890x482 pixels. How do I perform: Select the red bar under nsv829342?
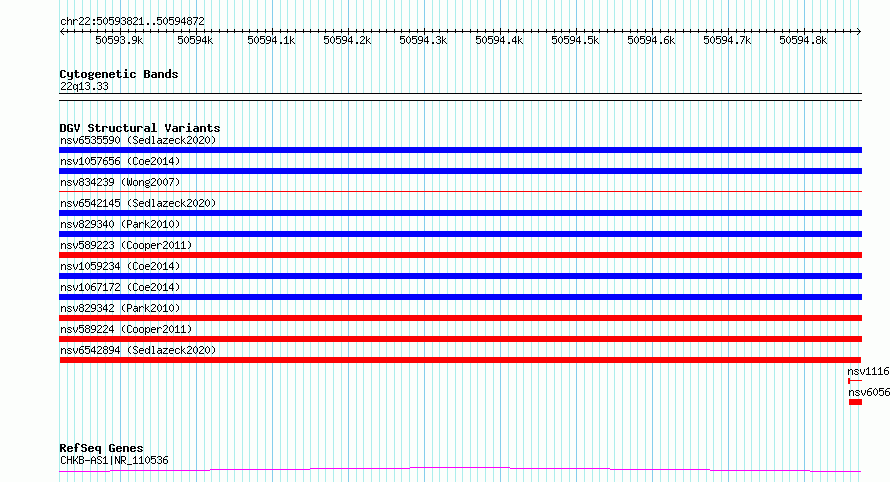[460, 318]
